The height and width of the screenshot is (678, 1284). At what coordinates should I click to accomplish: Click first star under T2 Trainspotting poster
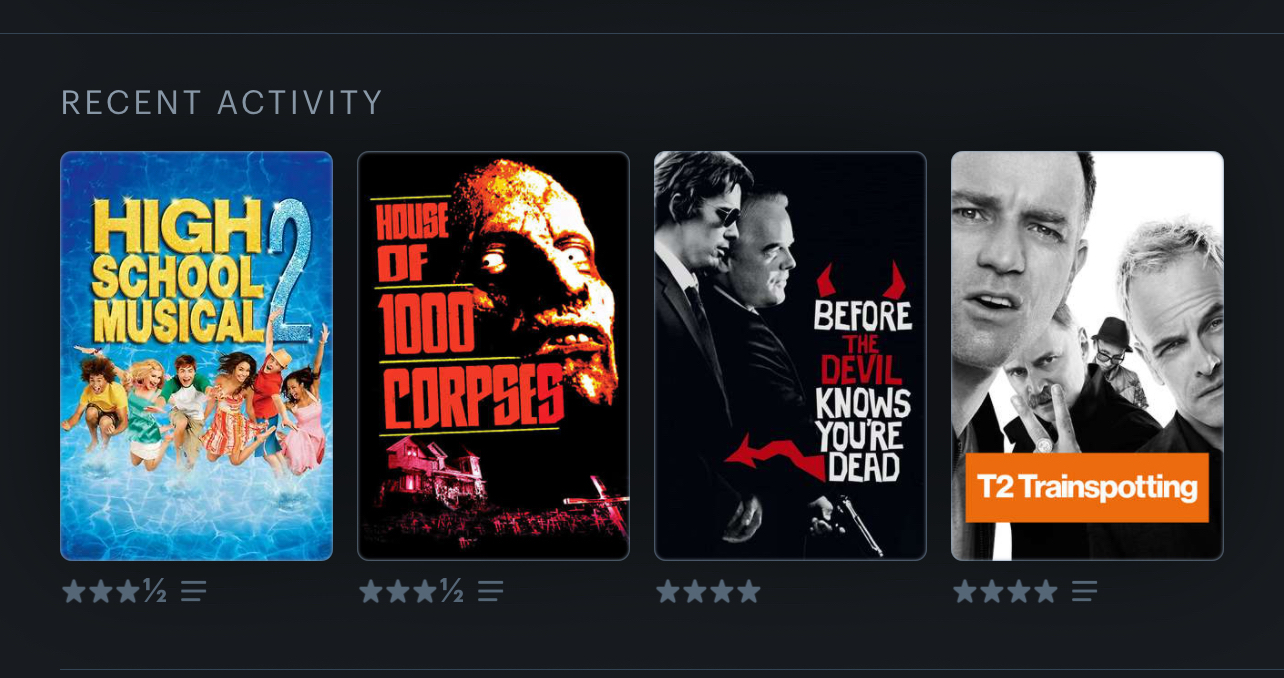965,591
